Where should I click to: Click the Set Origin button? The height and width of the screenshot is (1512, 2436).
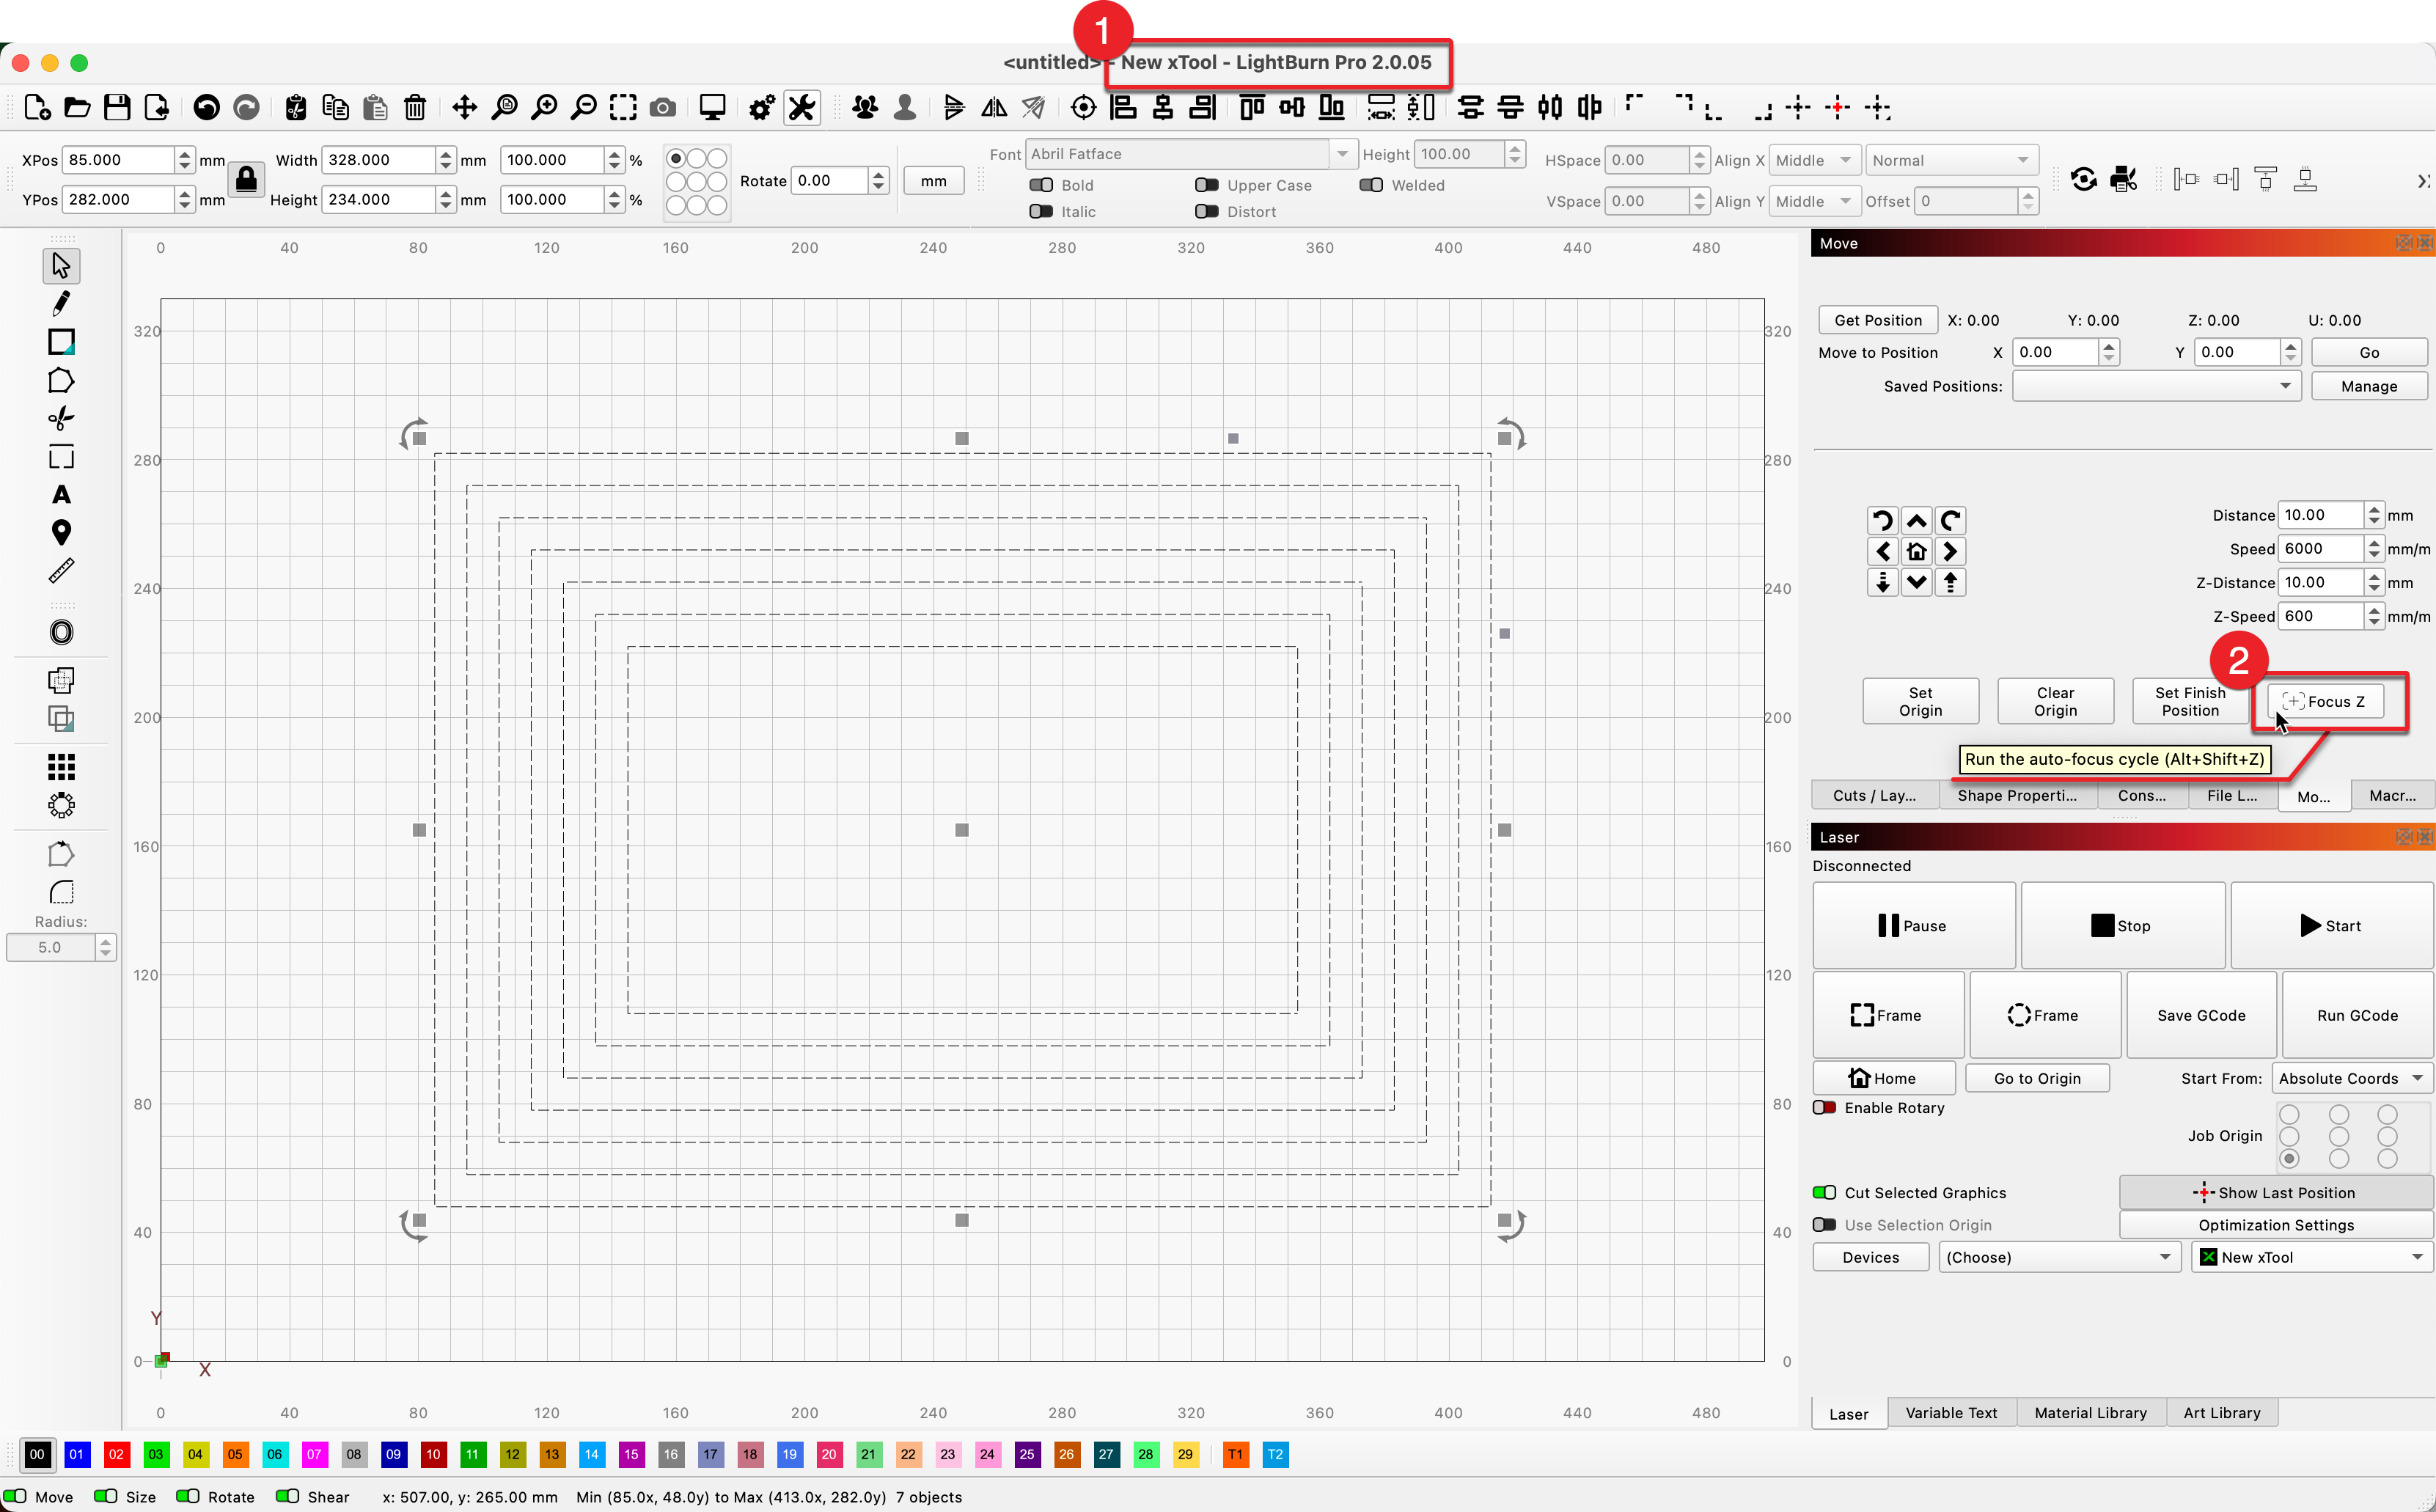[1920, 701]
